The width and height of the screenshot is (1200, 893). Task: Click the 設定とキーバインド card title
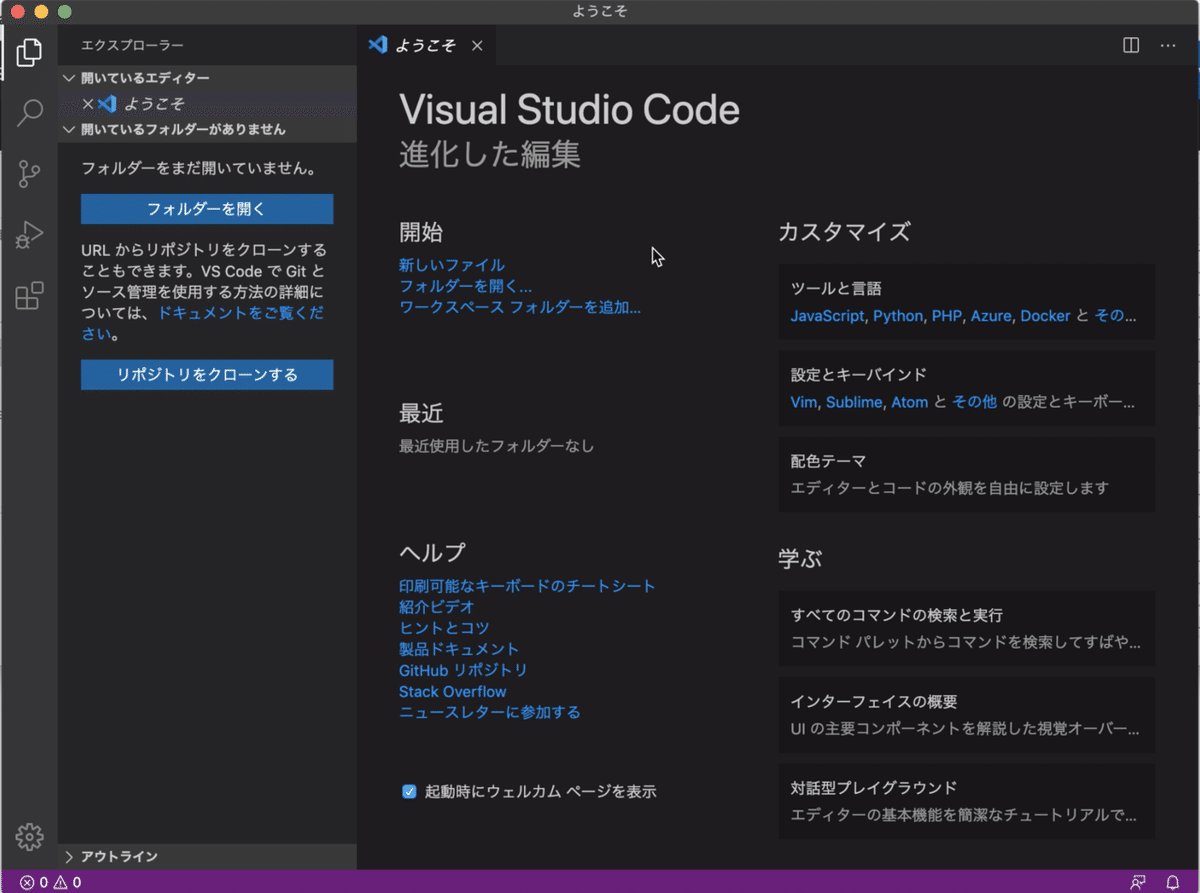point(859,375)
